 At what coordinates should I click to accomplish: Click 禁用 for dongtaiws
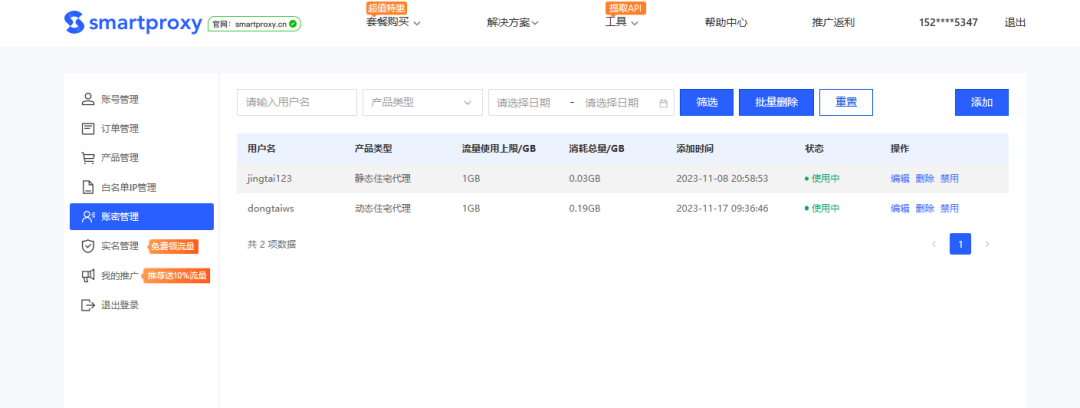coord(949,208)
